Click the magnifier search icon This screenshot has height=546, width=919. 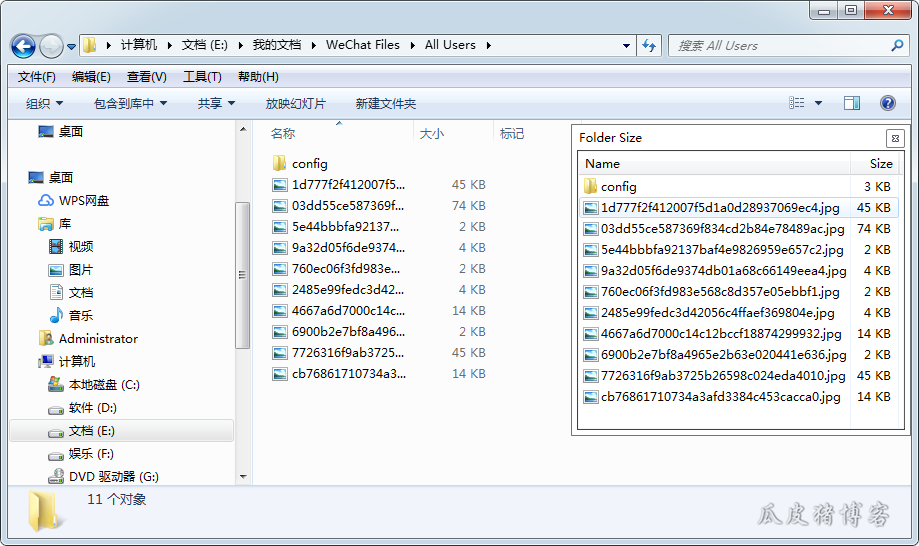tap(897, 45)
